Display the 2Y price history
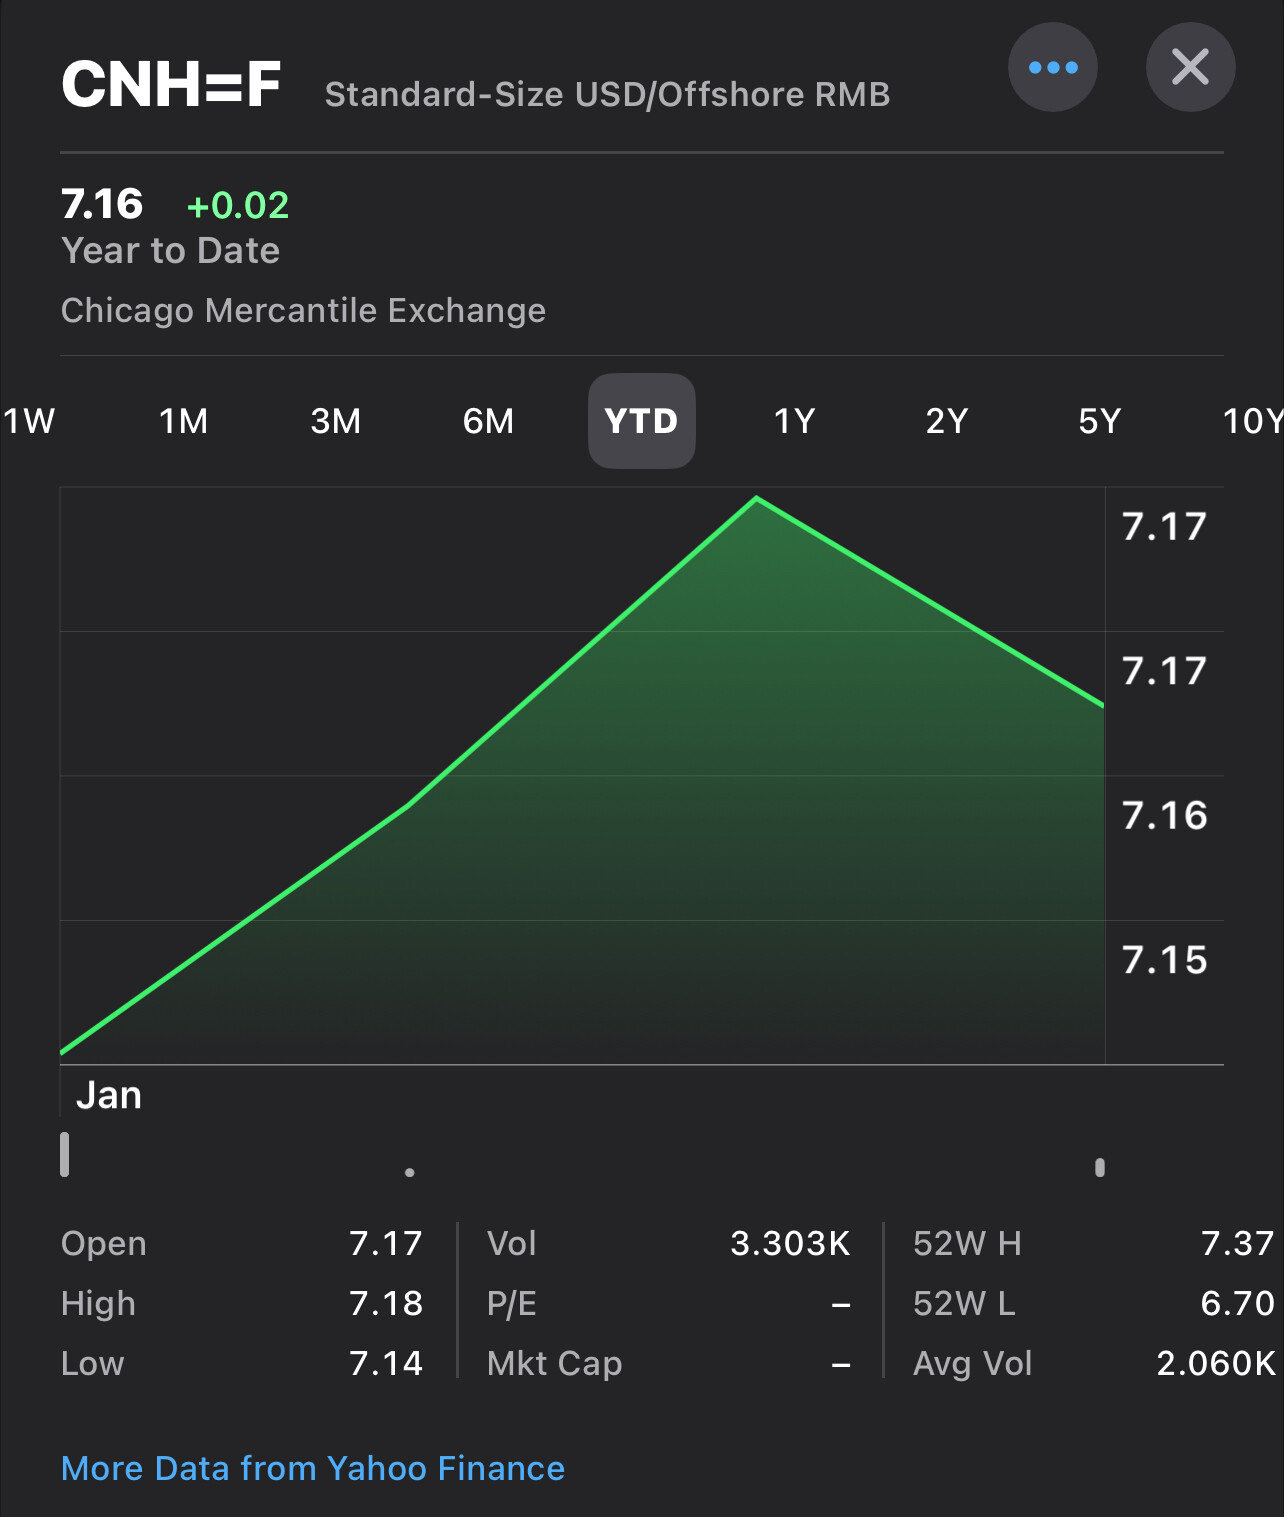Viewport: 1284px width, 1517px height. [947, 421]
